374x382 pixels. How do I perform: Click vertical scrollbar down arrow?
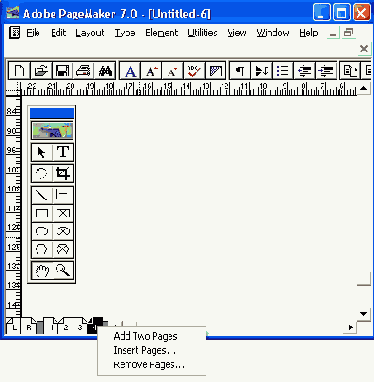coord(364,314)
